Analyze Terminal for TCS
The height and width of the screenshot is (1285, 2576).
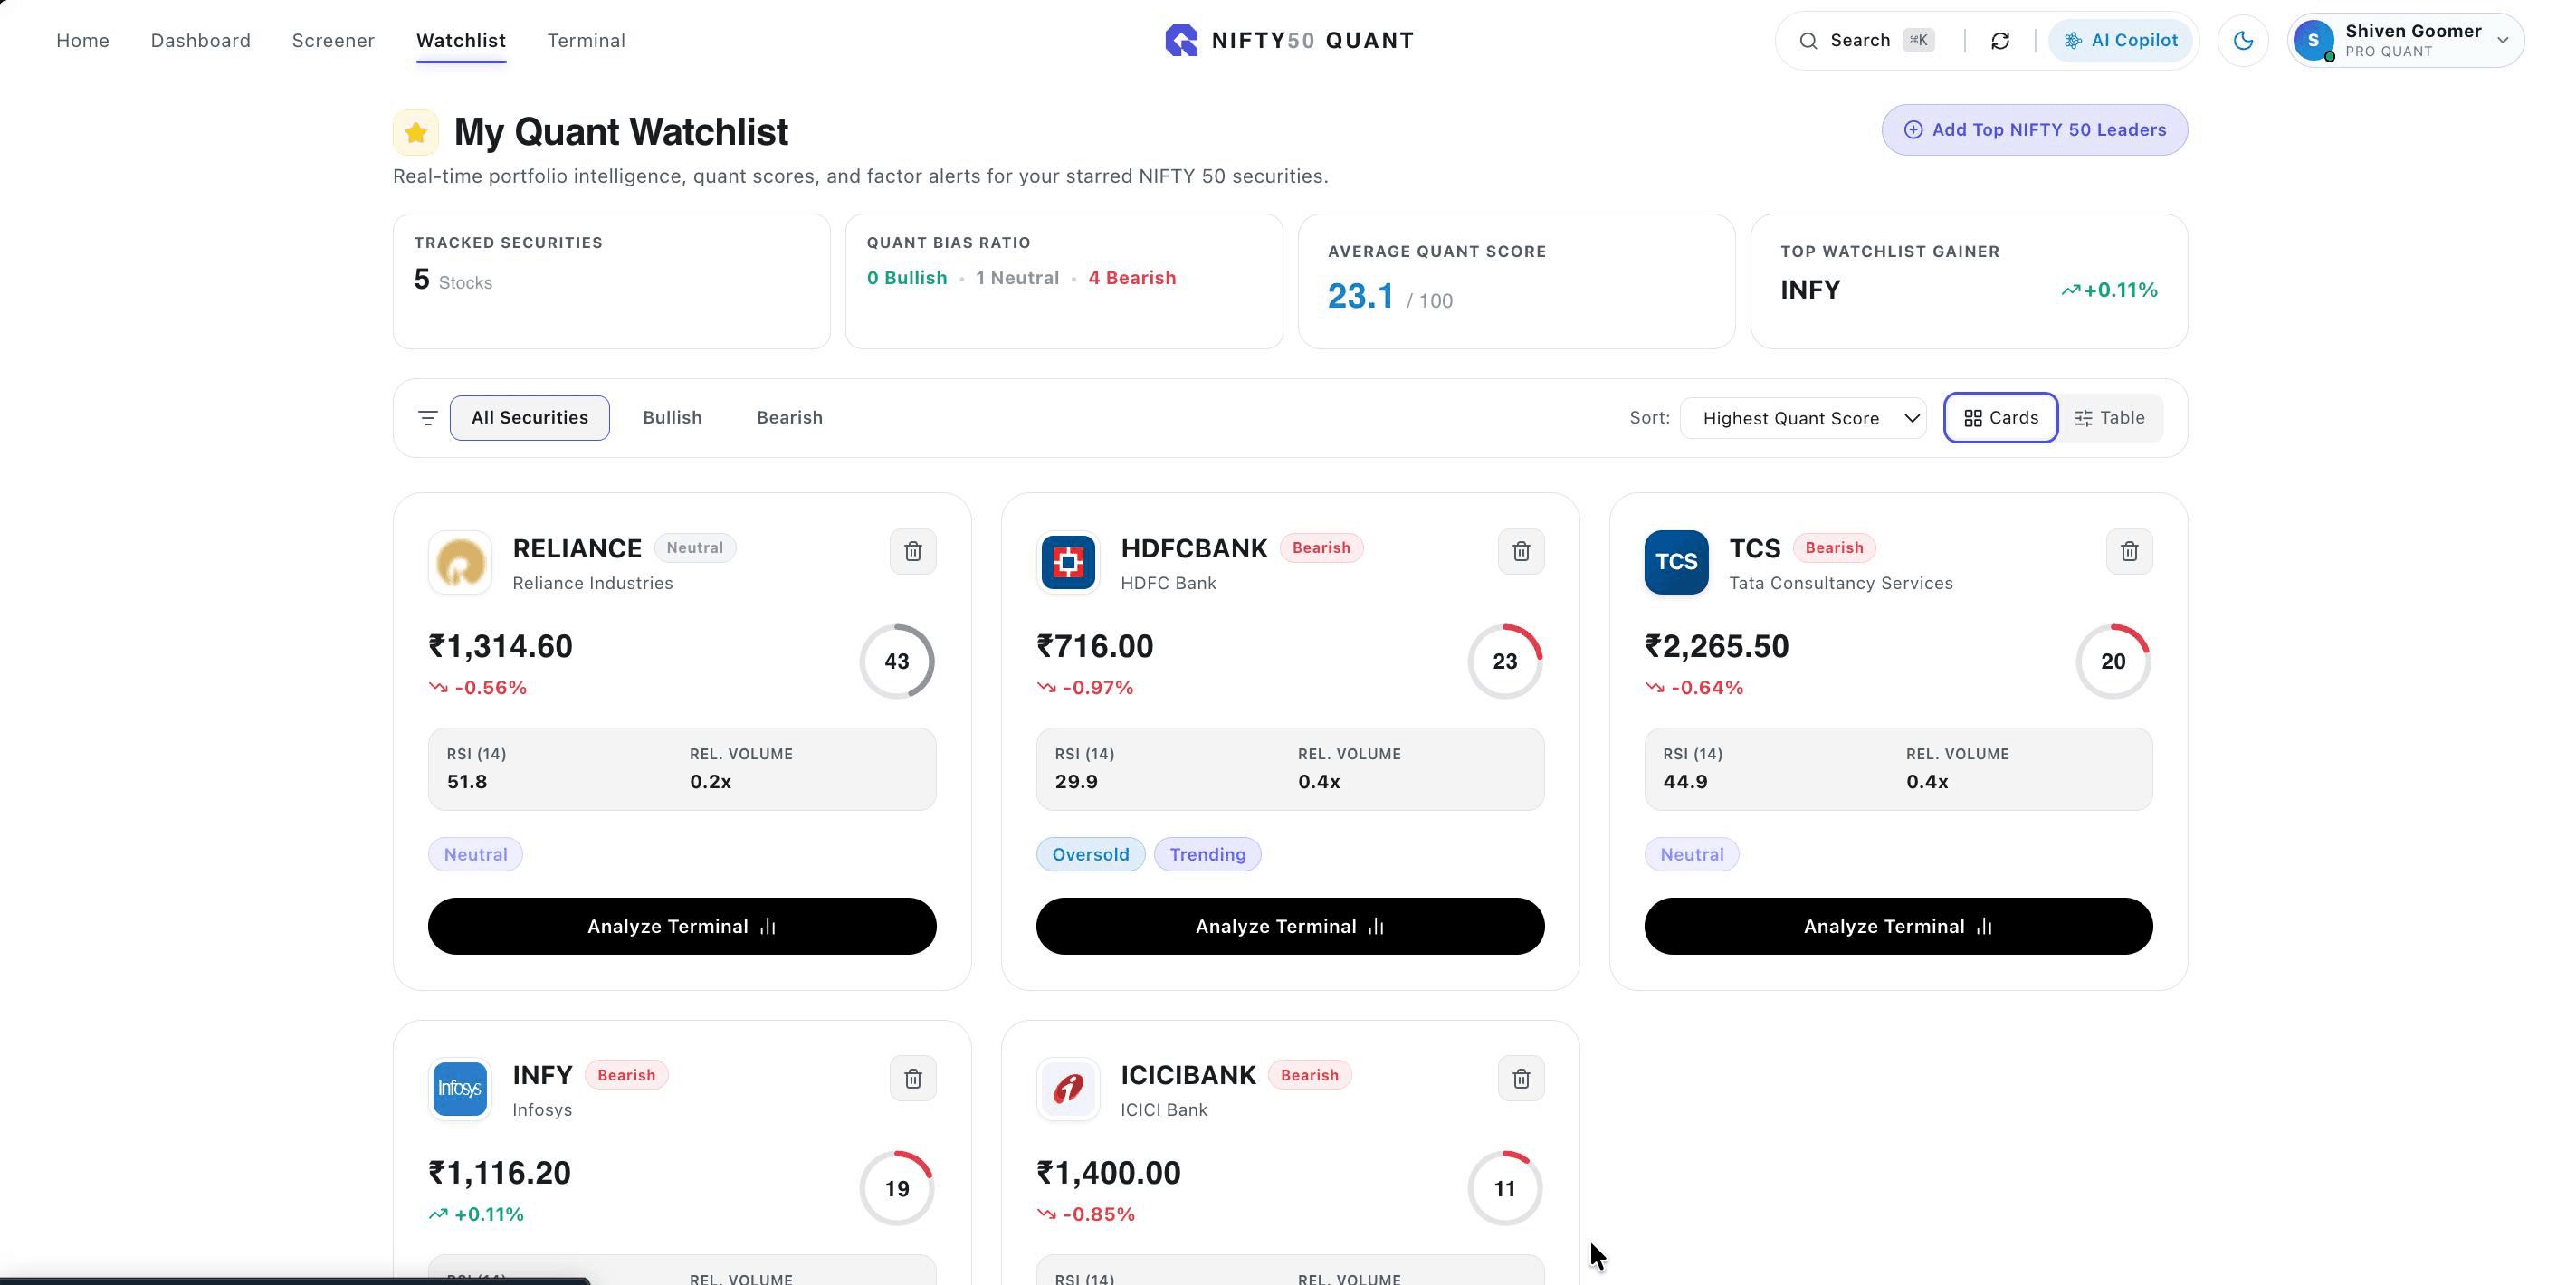[1898, 926]
